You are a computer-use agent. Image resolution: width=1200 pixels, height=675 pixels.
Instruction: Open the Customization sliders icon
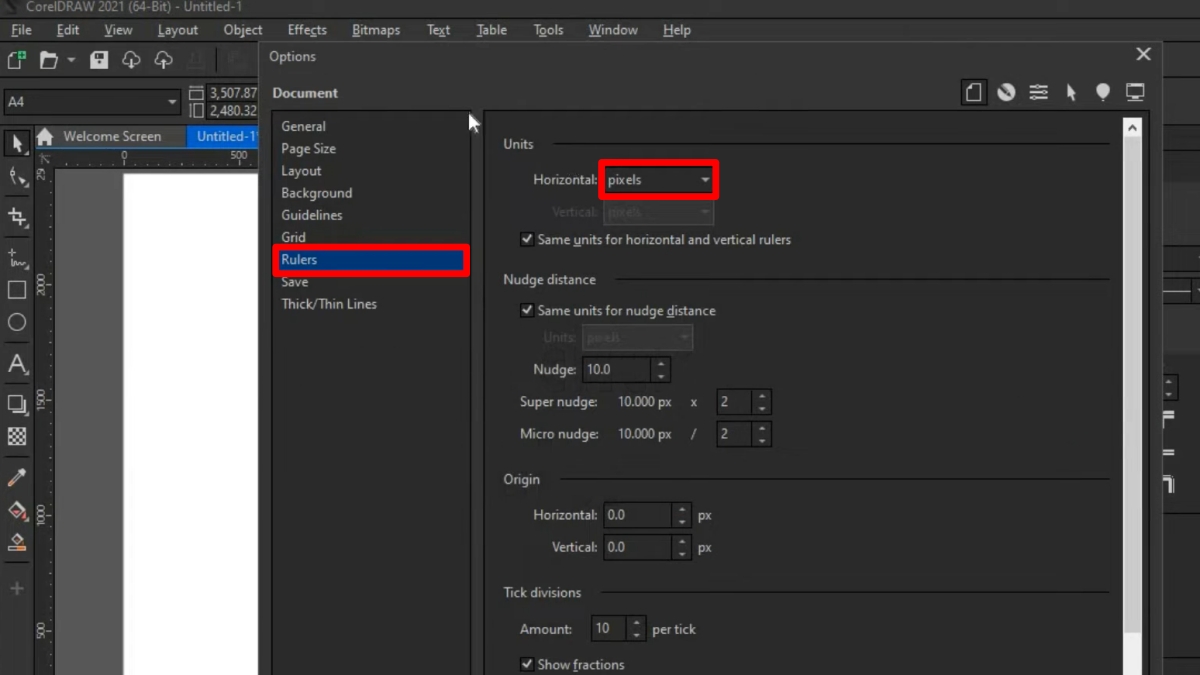pos(1039,92)
